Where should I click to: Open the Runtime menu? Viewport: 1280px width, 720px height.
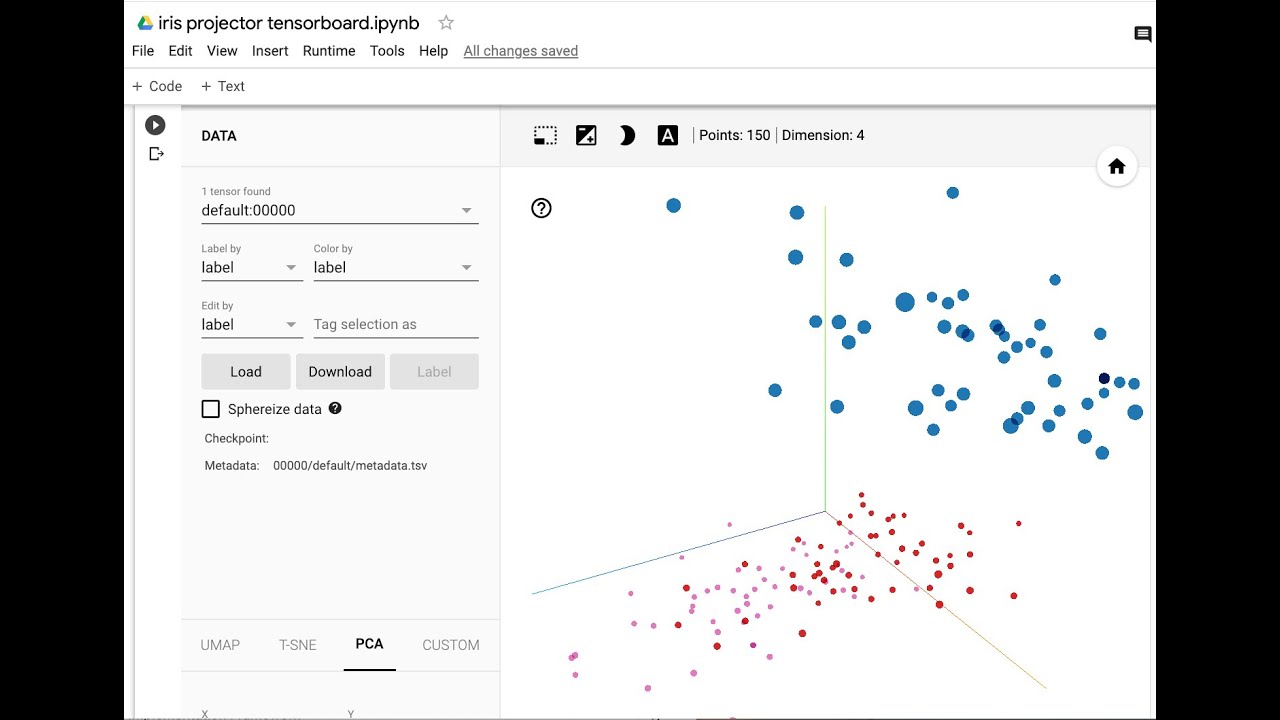coord(329,51)
